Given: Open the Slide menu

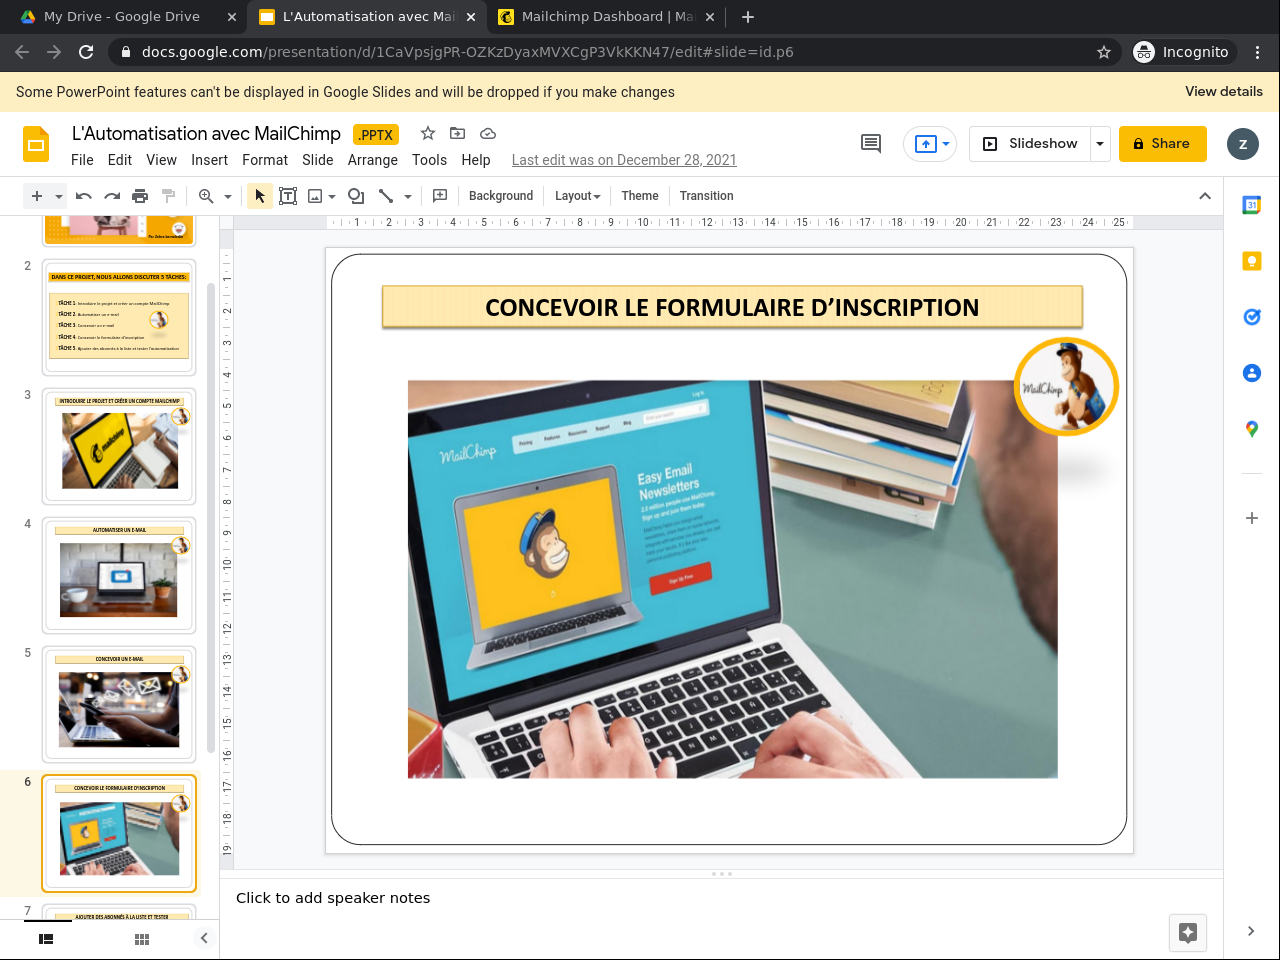Looking at the screenshot, I should (x=318, y=160).
